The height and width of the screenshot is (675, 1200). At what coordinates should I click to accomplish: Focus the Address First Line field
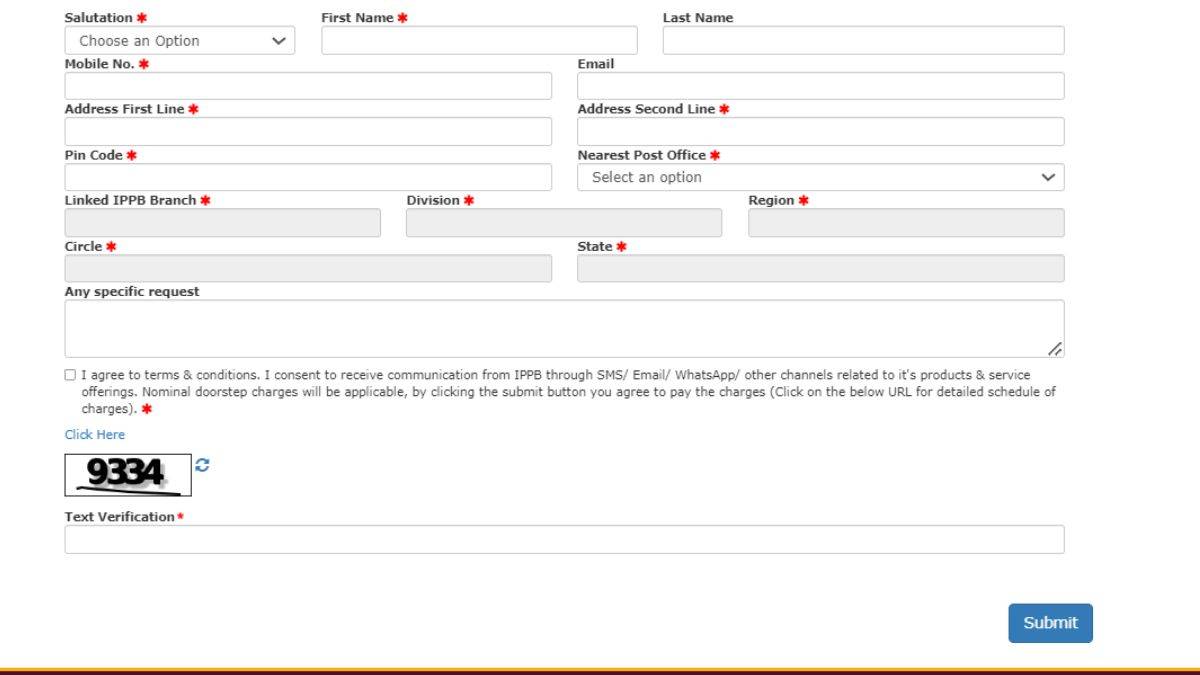click(x=308, y=132)
